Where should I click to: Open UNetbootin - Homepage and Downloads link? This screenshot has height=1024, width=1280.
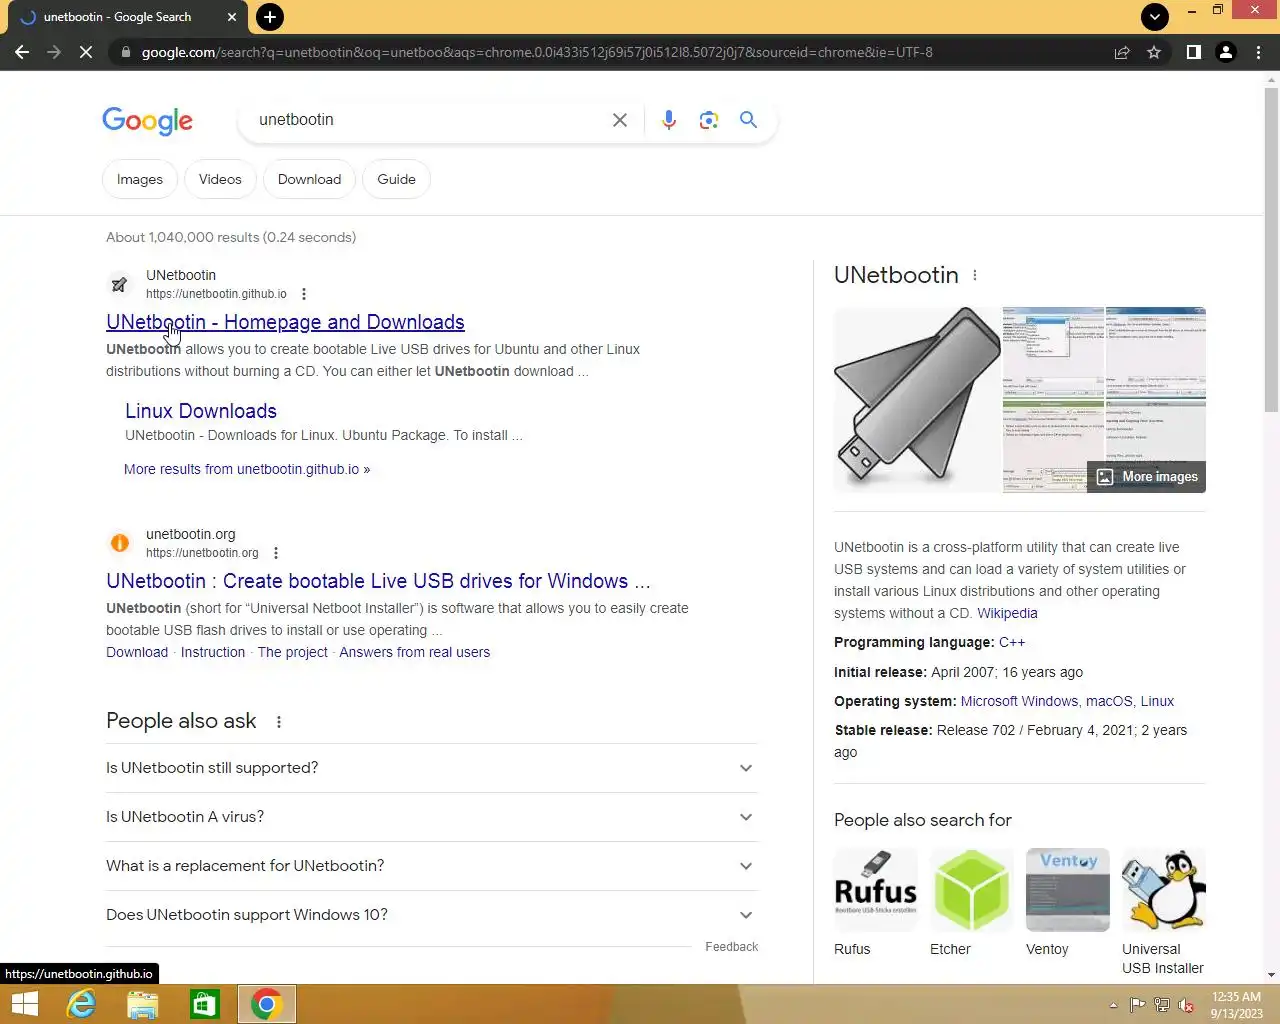pyautogui.click(x=285, y=322)
